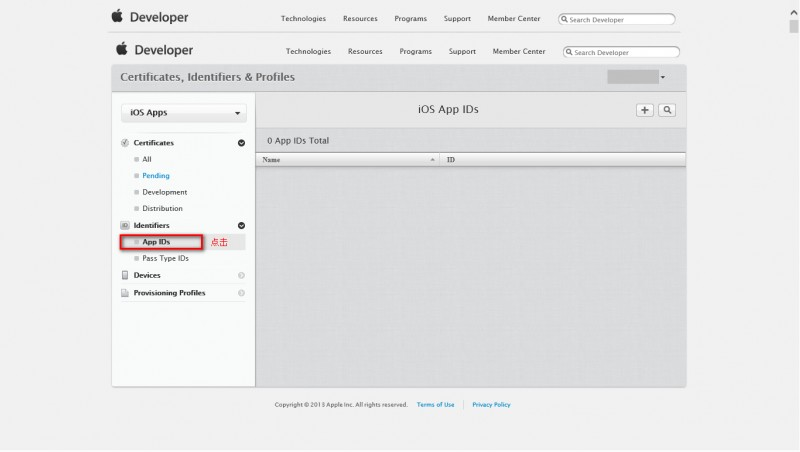Select Distribution certificates

pyautogui.click(x=162, y=208)
